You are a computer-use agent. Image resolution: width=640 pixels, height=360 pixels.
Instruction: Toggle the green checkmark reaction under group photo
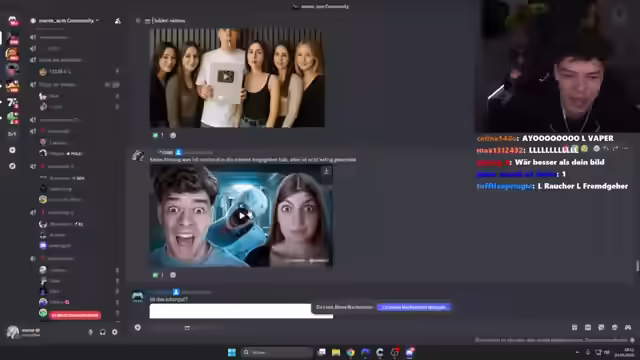[158, 135]
